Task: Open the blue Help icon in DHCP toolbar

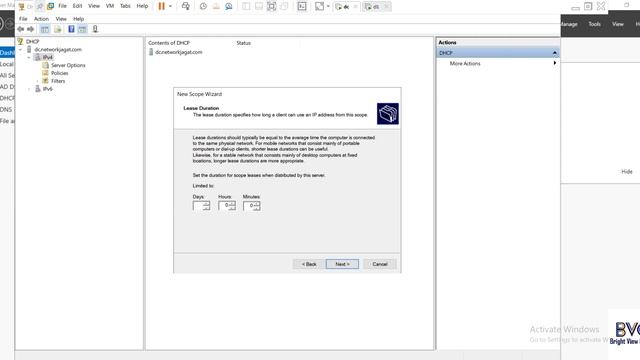Action: coord(71,29)
